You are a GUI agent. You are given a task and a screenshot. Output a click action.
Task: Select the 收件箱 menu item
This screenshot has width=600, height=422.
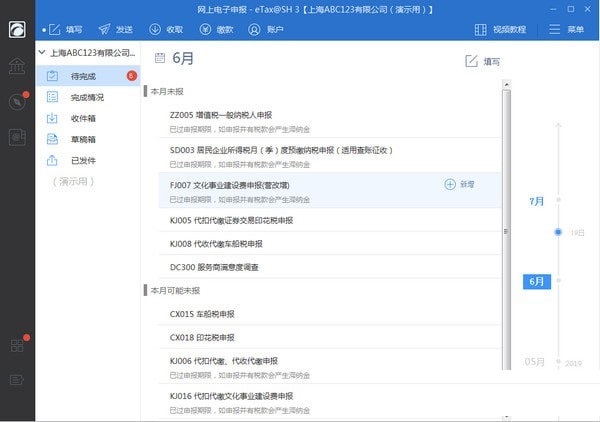(88, 118)
